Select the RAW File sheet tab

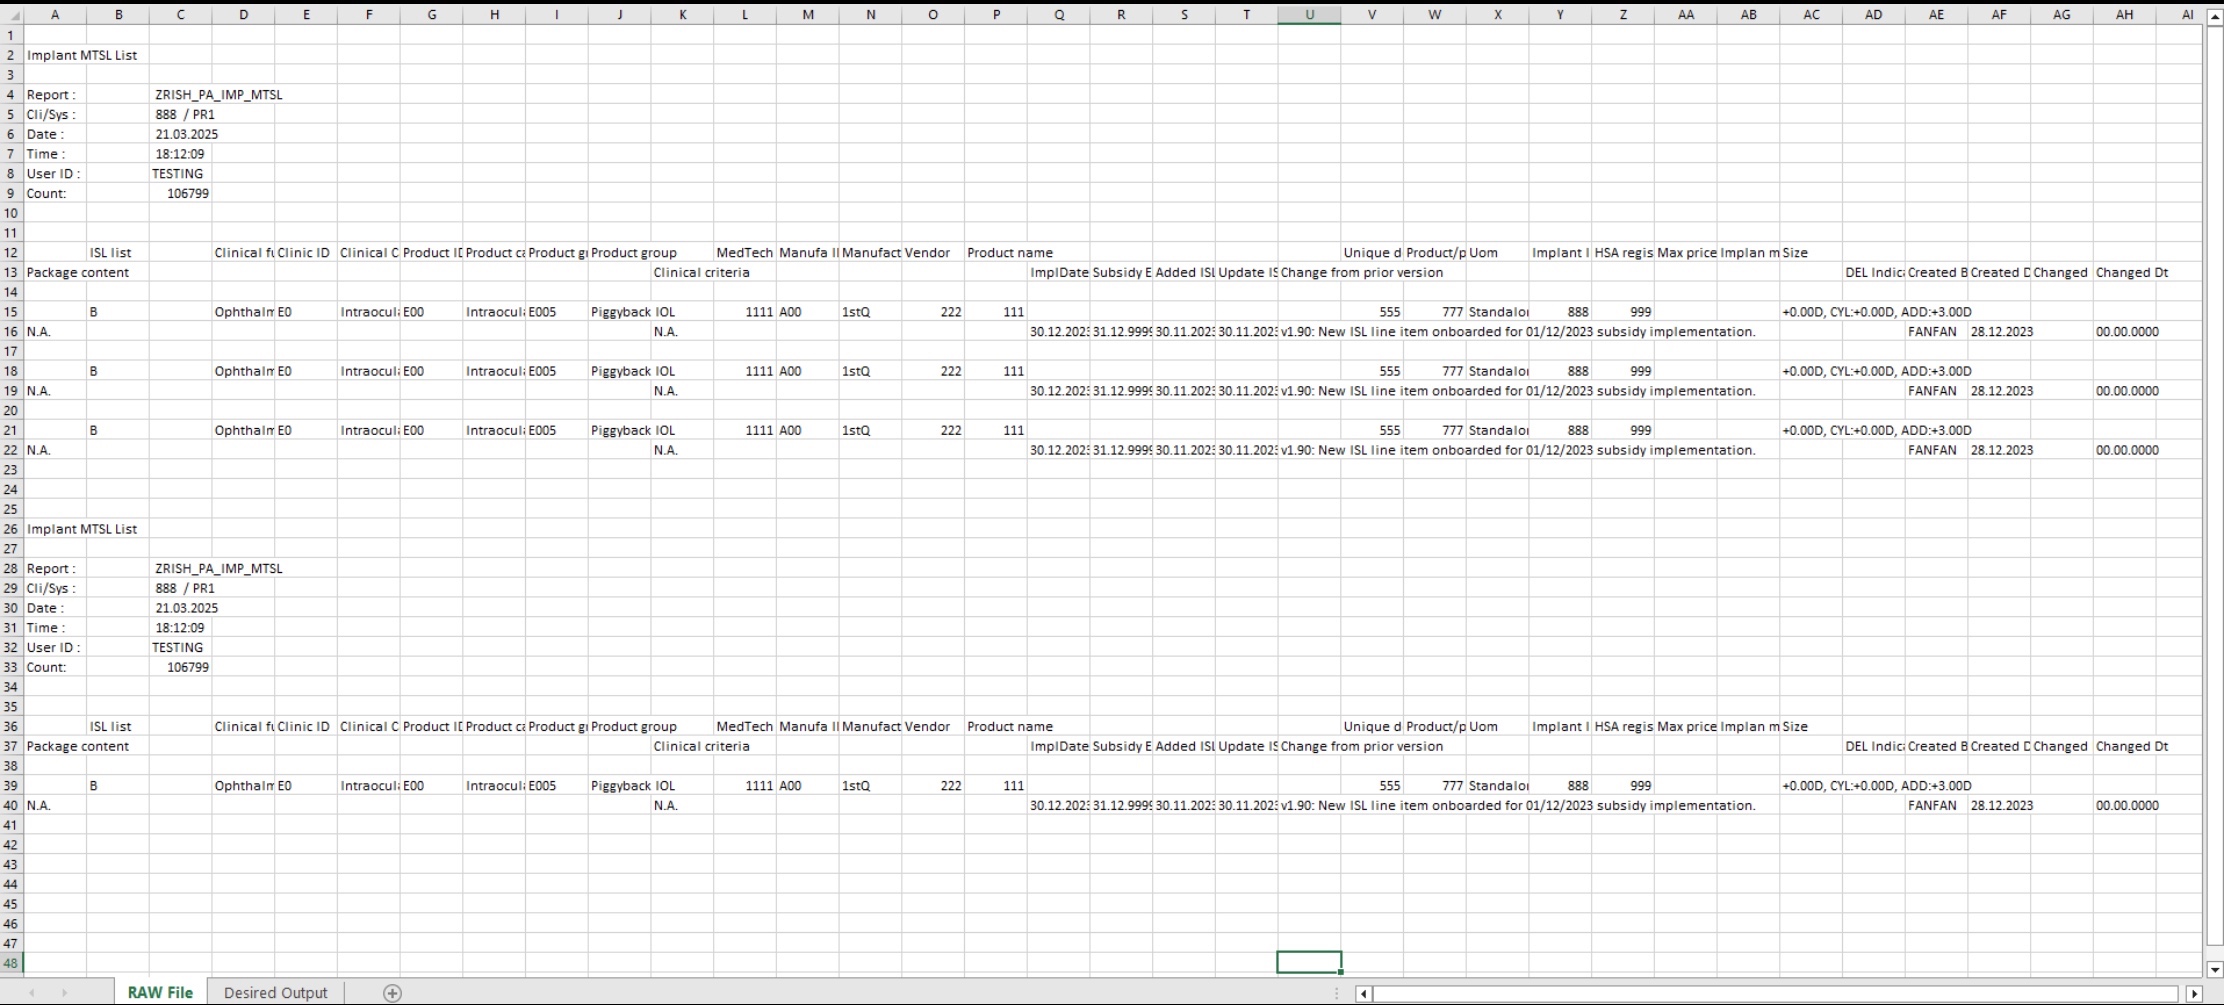[160, 993]
